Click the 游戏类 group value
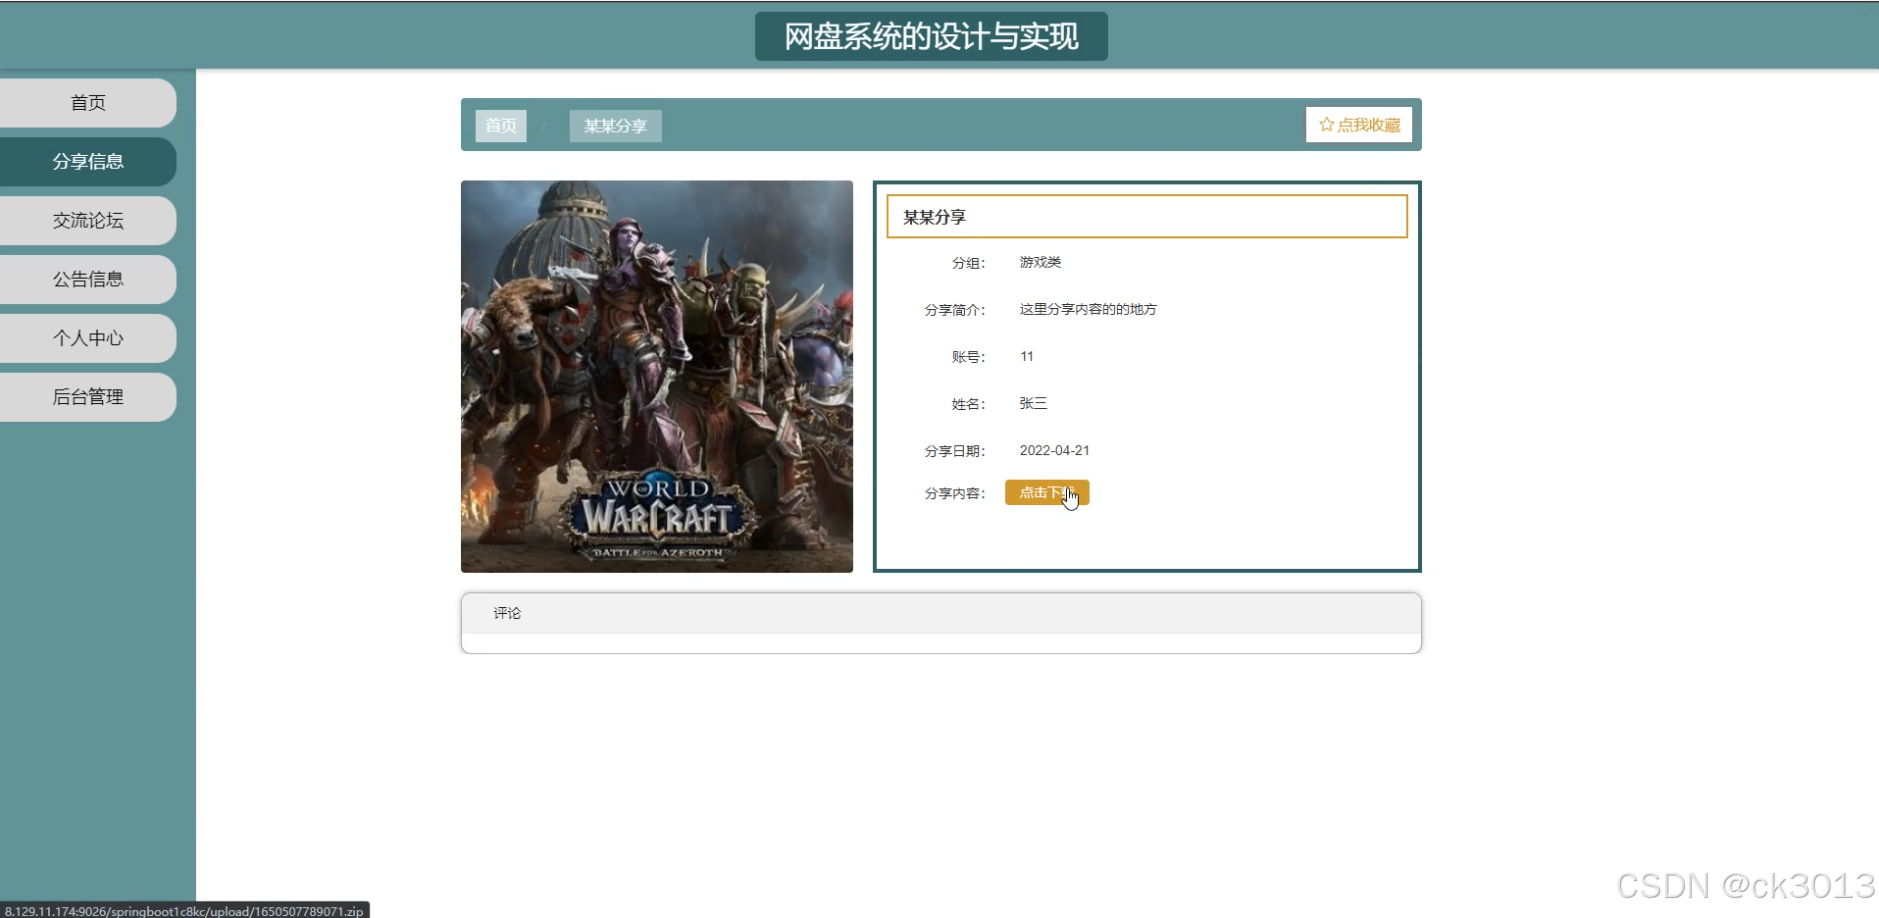 1040,262
